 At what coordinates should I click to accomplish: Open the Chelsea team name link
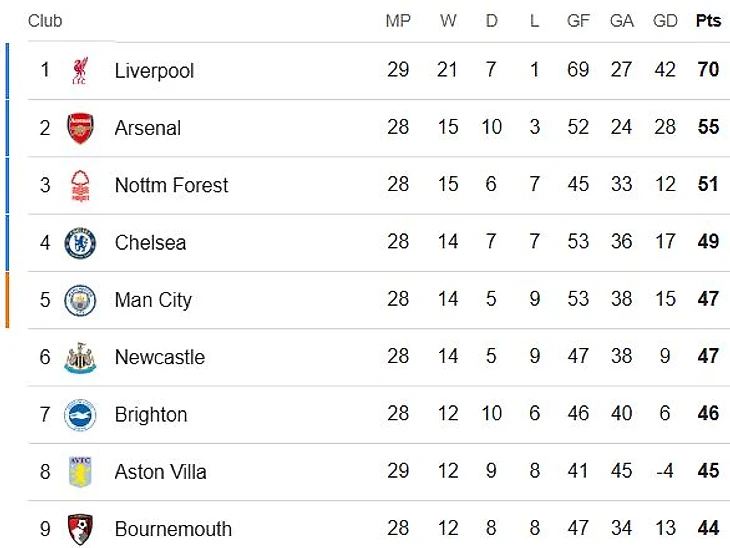[150, 243]
